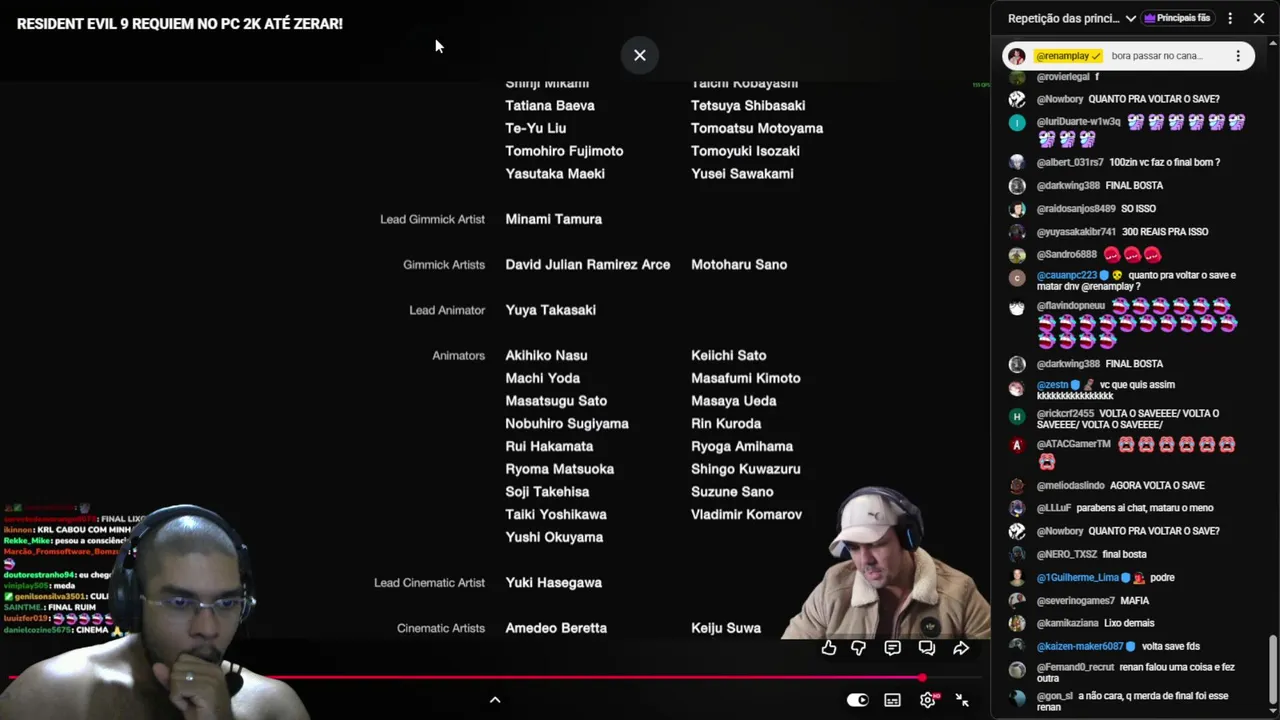Open the chat panel three-dot options menu
The image size is (1280, 720).
pyautogui.click(x=1230, y=18)
